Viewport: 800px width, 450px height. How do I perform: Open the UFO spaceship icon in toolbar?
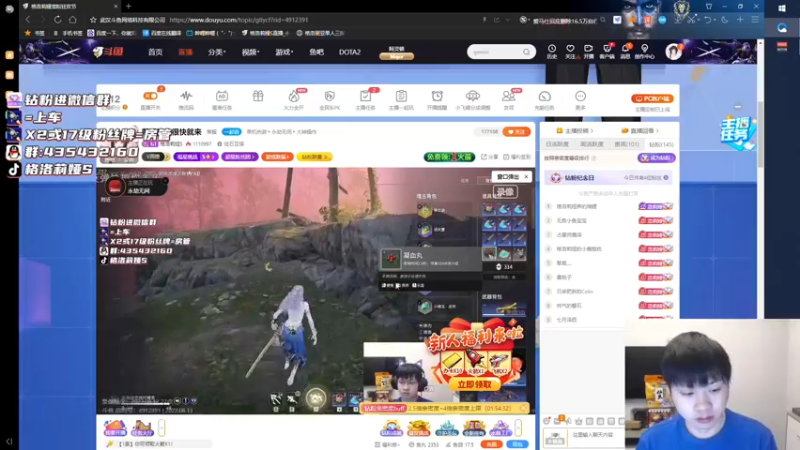pyautogui.click(x=472, y=96)
